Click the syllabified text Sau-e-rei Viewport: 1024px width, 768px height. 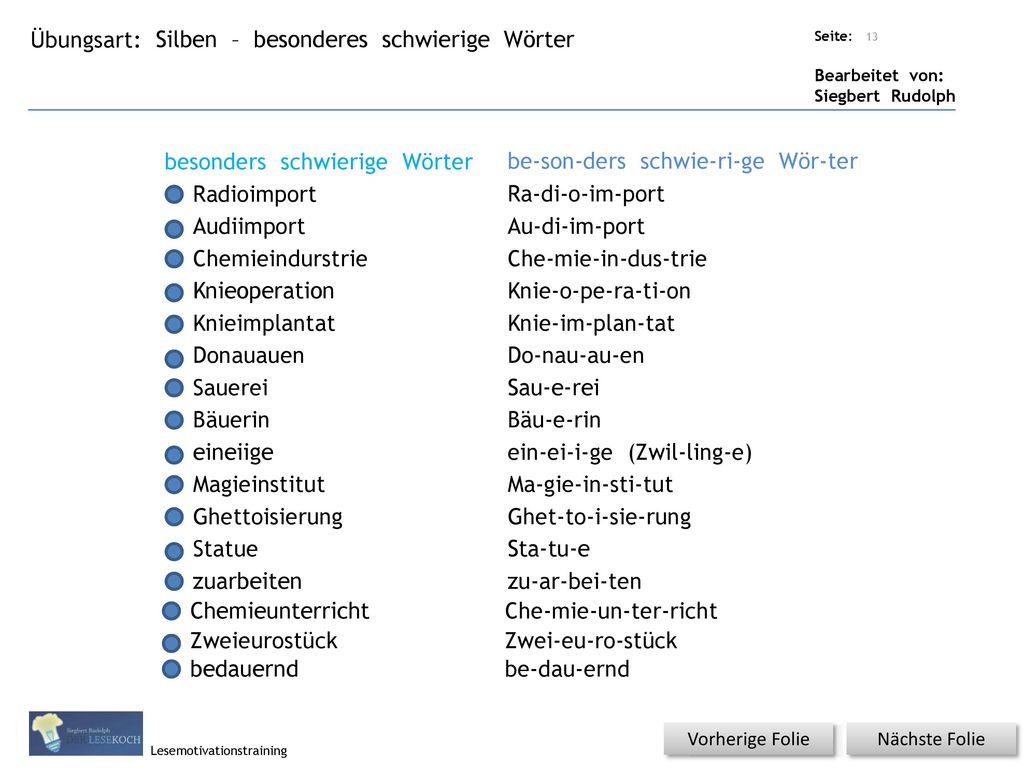553,388
